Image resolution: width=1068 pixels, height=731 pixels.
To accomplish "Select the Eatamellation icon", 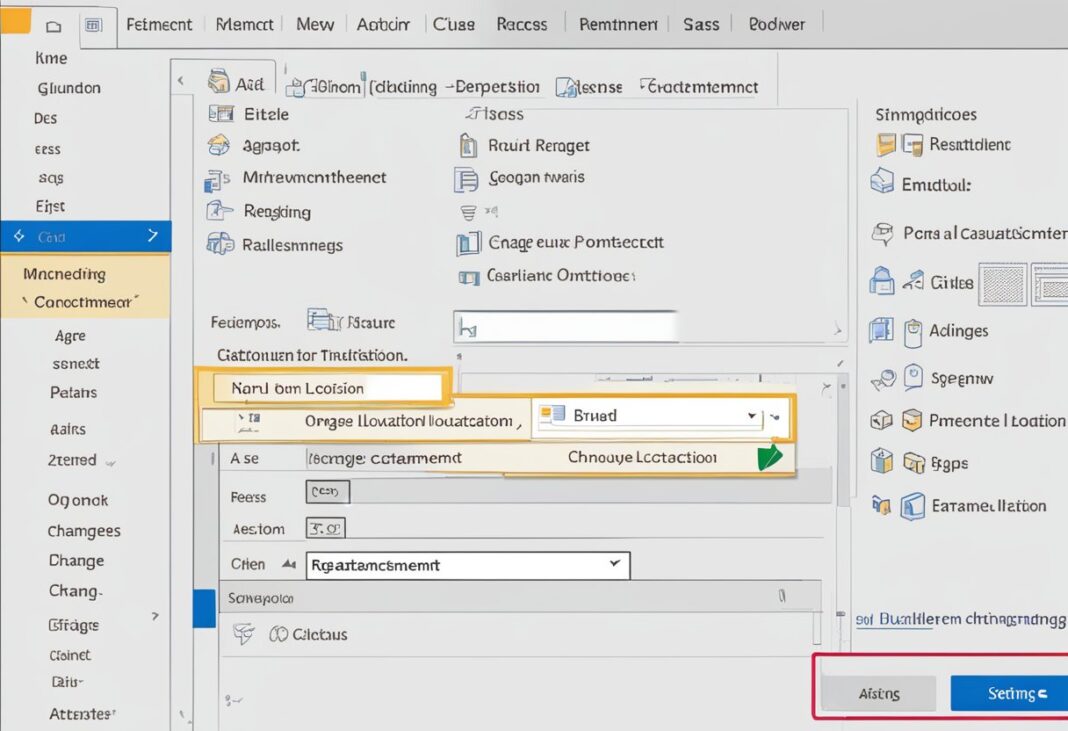I will pyautogui.click(x=913, y=506).
